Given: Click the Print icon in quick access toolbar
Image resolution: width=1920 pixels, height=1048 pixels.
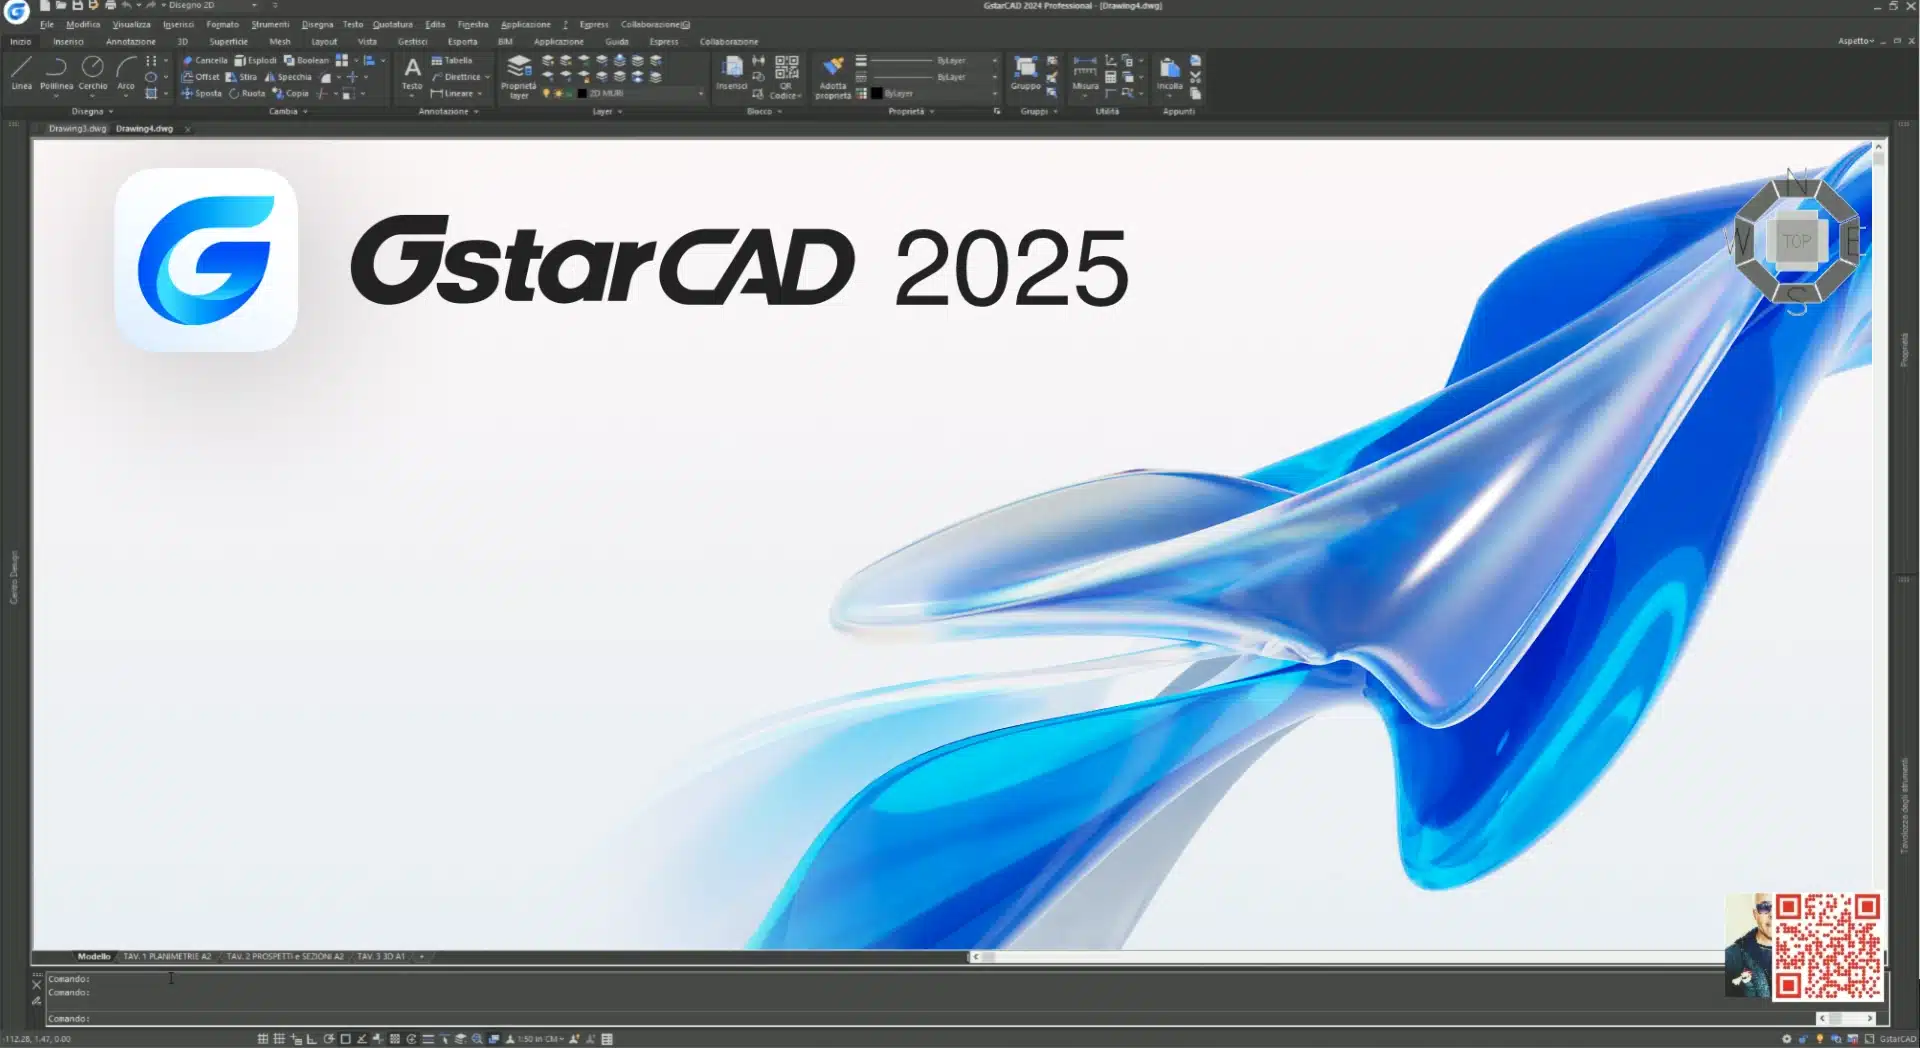Looking at the screenshot, I should [110, 5].
